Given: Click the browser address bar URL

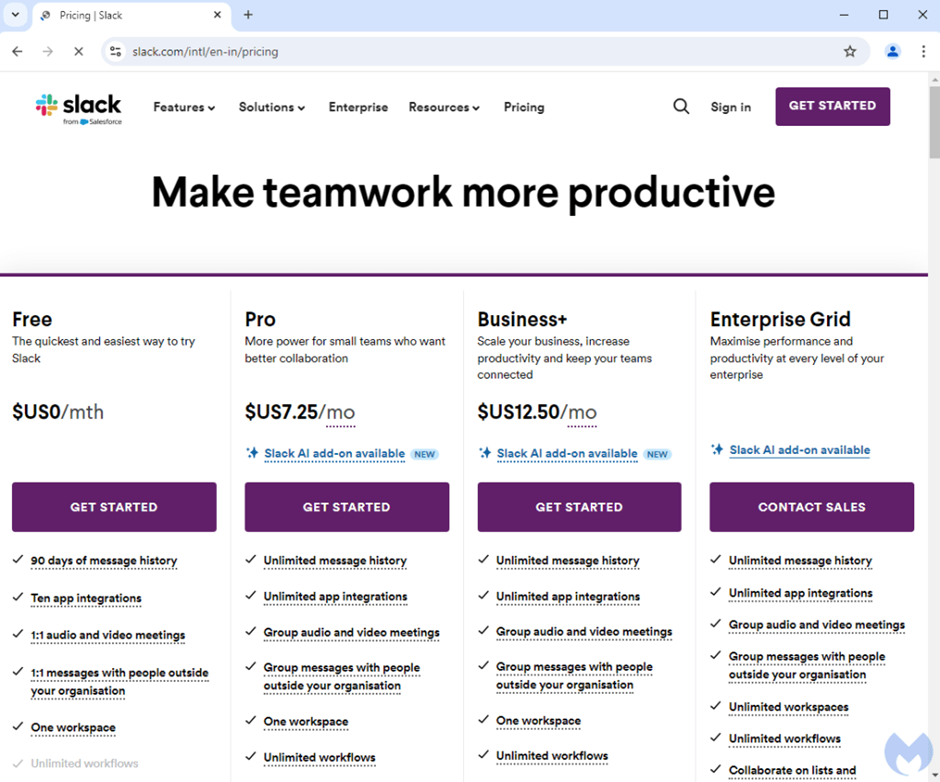Looking at the screenshot, I should (x=205, y=52).
